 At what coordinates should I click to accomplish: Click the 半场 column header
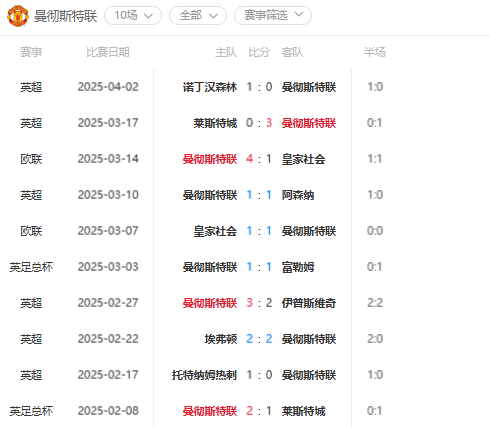(375, 52)
